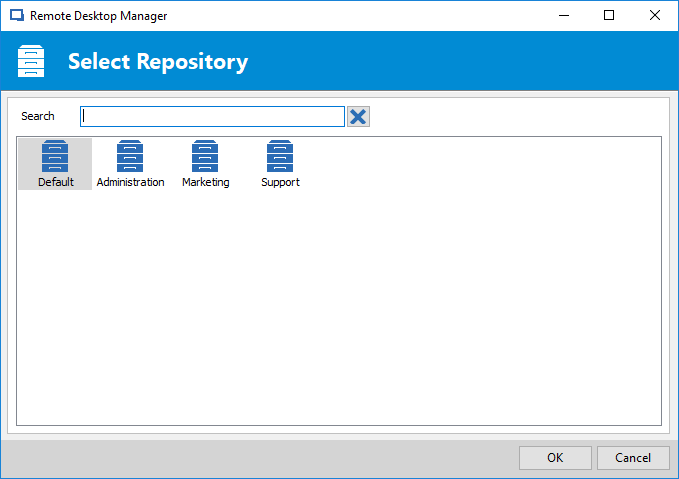Click the Support repository label
The width and height of the screenshot is (679, 479).
point(280,182)
